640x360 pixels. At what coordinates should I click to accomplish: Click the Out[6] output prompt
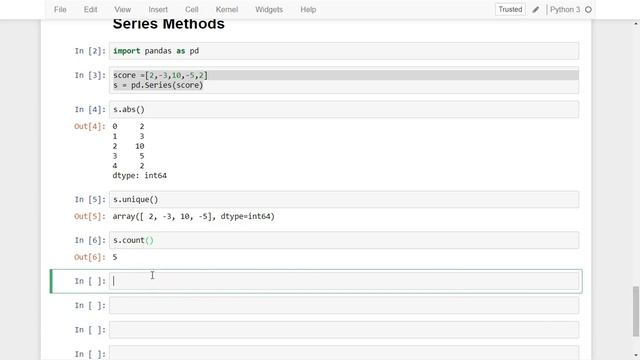click(89, 257)
